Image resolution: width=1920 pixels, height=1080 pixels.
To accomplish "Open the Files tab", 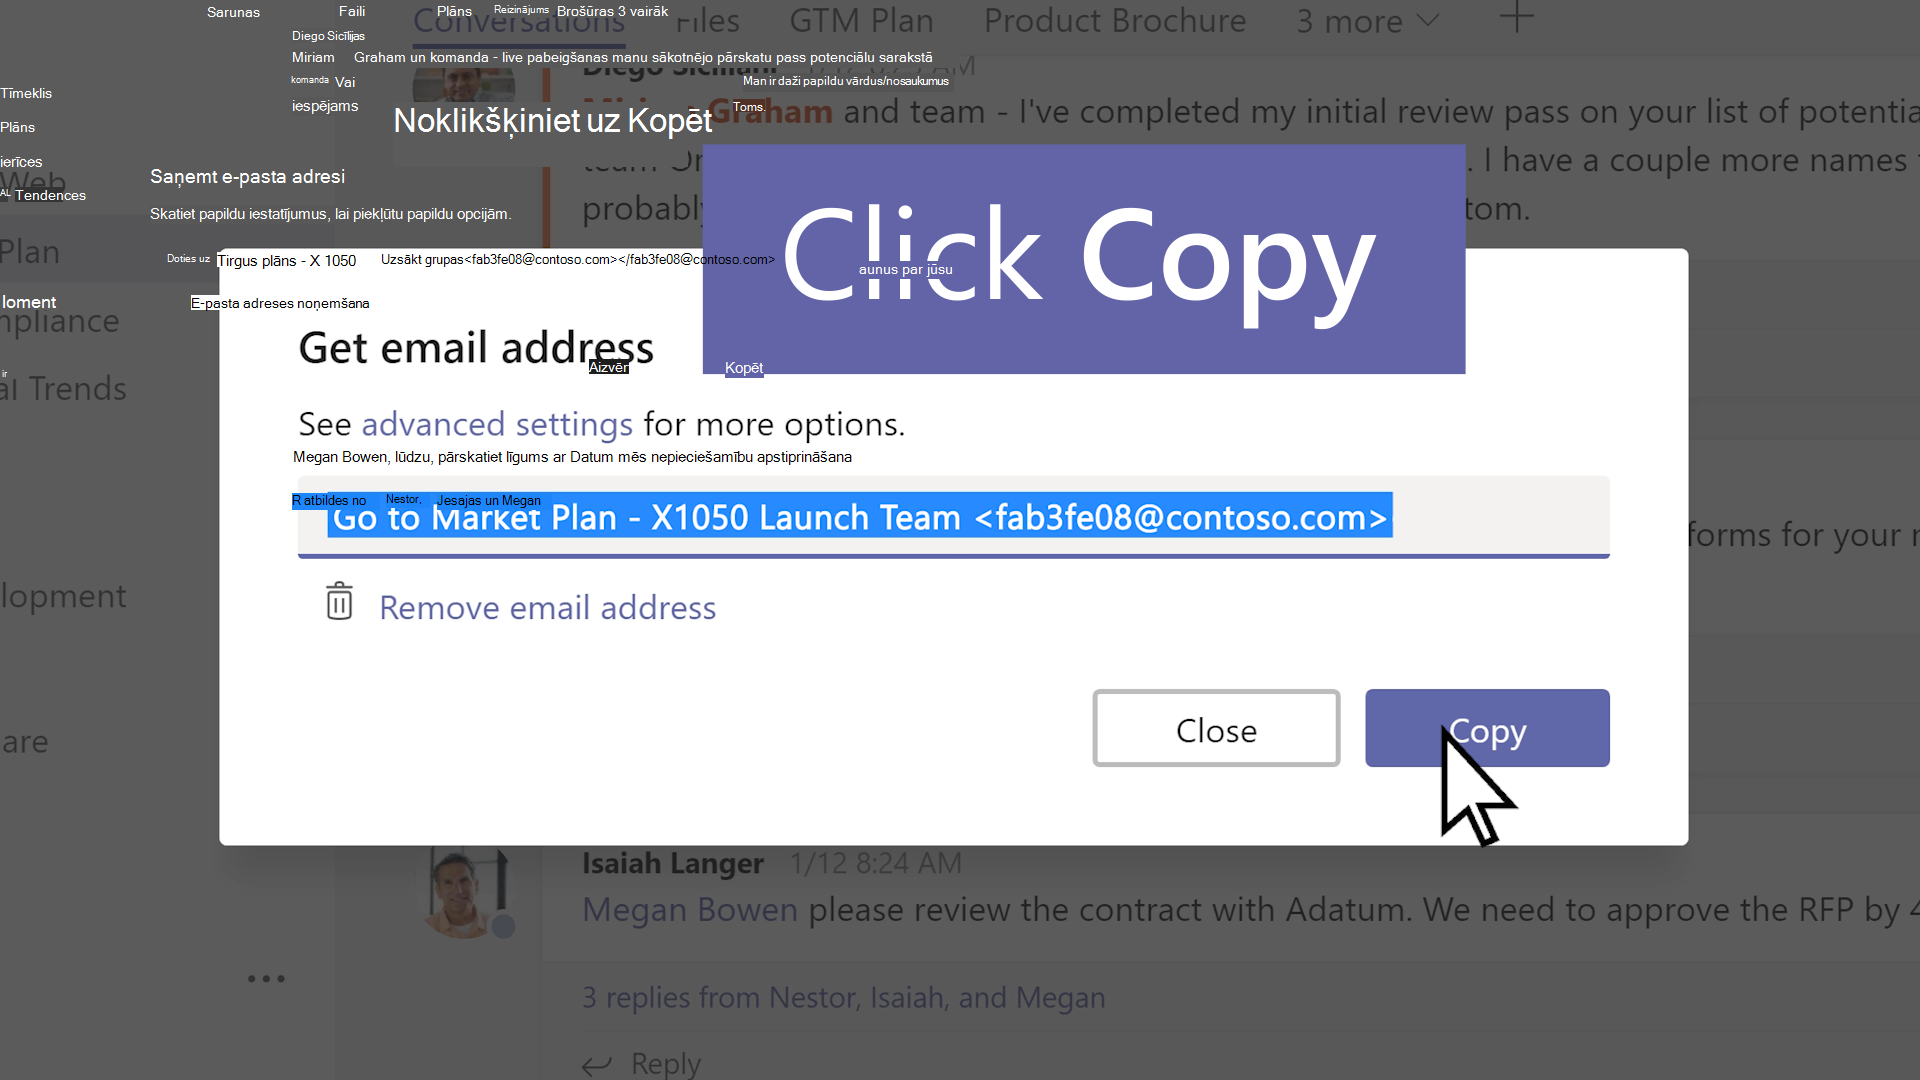I will (707, 21).
